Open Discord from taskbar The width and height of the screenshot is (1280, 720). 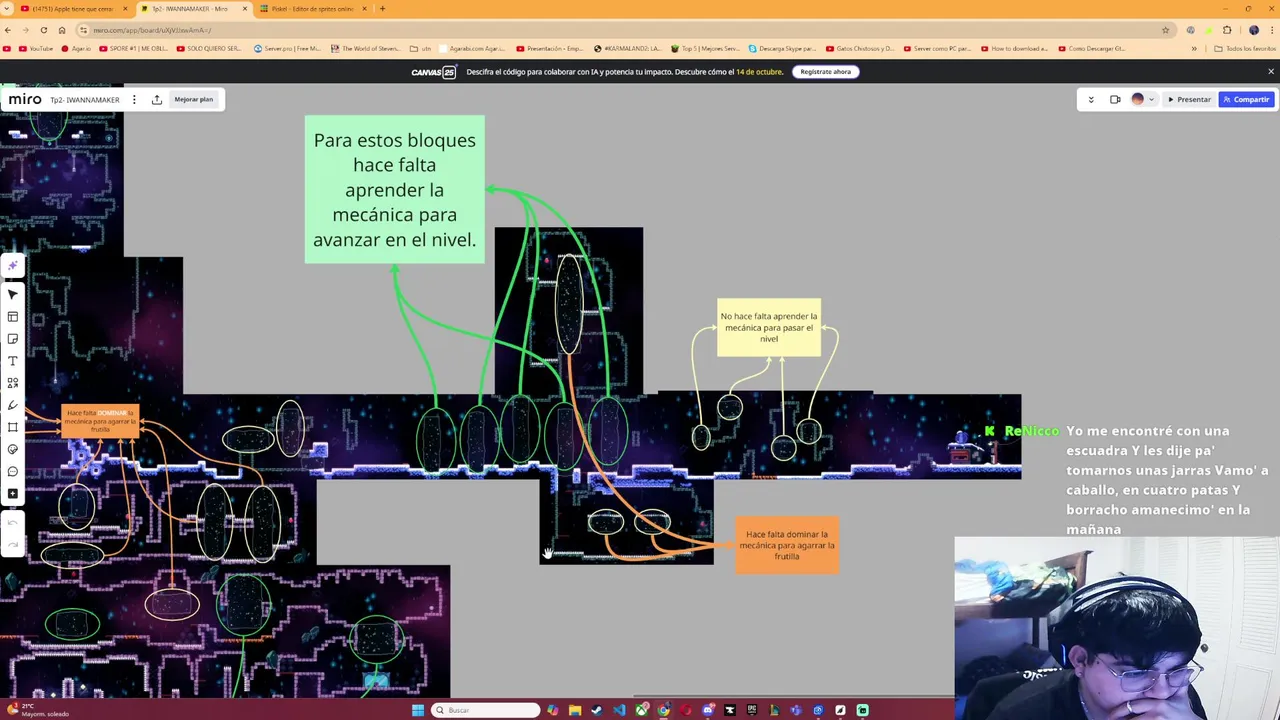click(708, 710)
